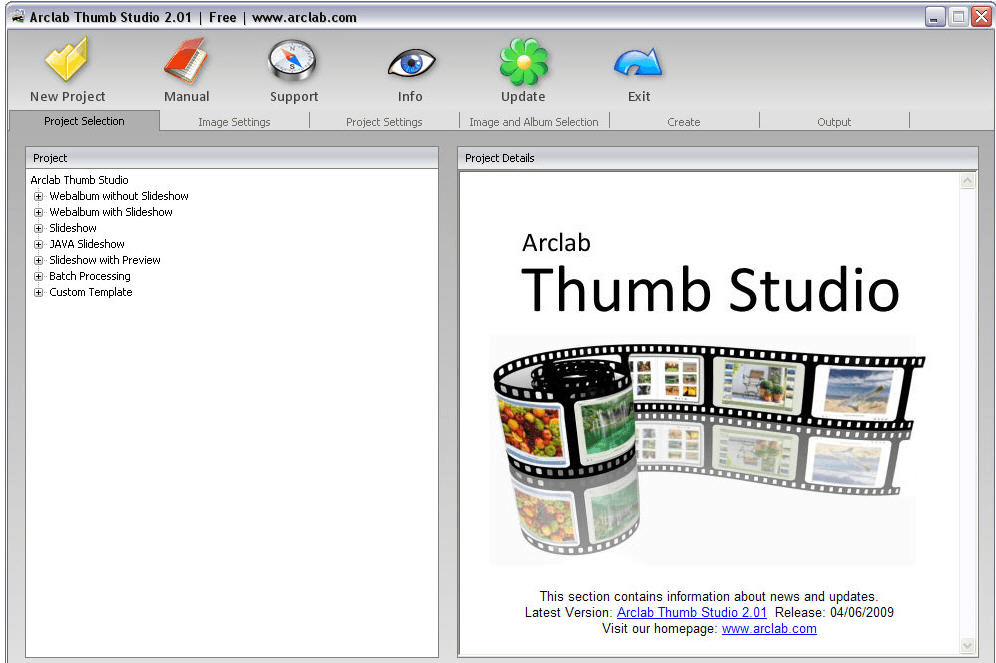This screenshot has height=663, width=996.
Task: Click the Project Details scroll down arrow
Action: tap(967, 646)
